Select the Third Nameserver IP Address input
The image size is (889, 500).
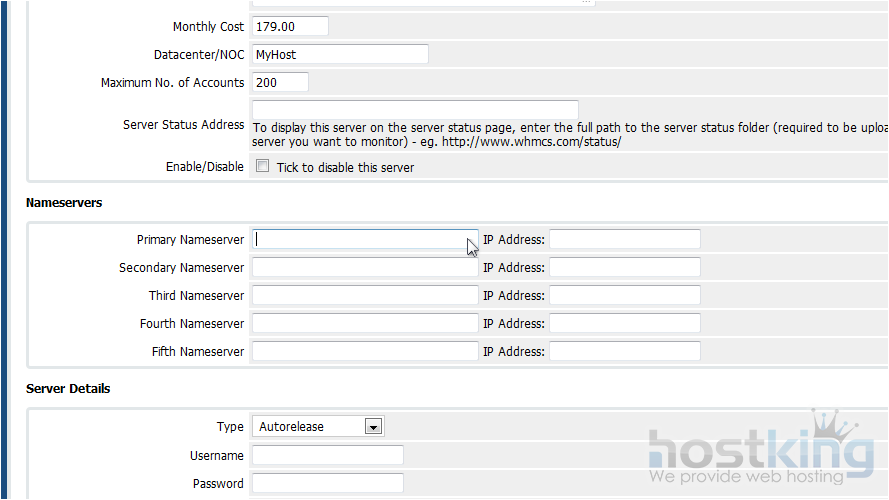click(x=624, y=296)
